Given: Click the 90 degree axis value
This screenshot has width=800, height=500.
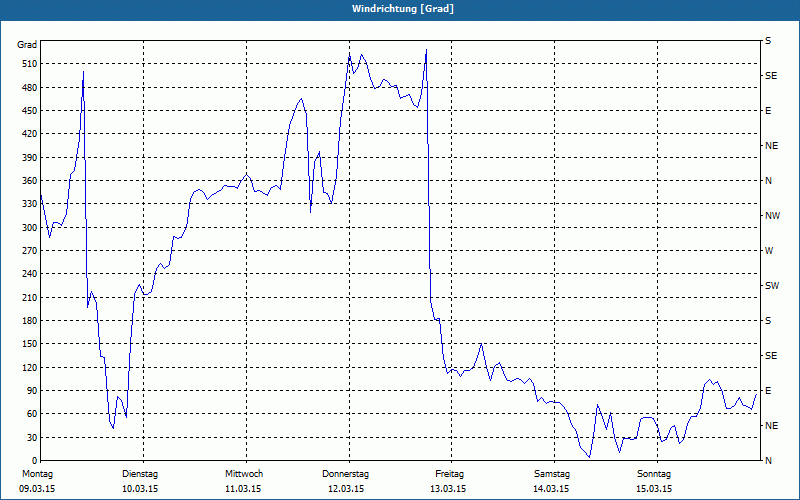Looking at the screenshot, I should 32,391.
